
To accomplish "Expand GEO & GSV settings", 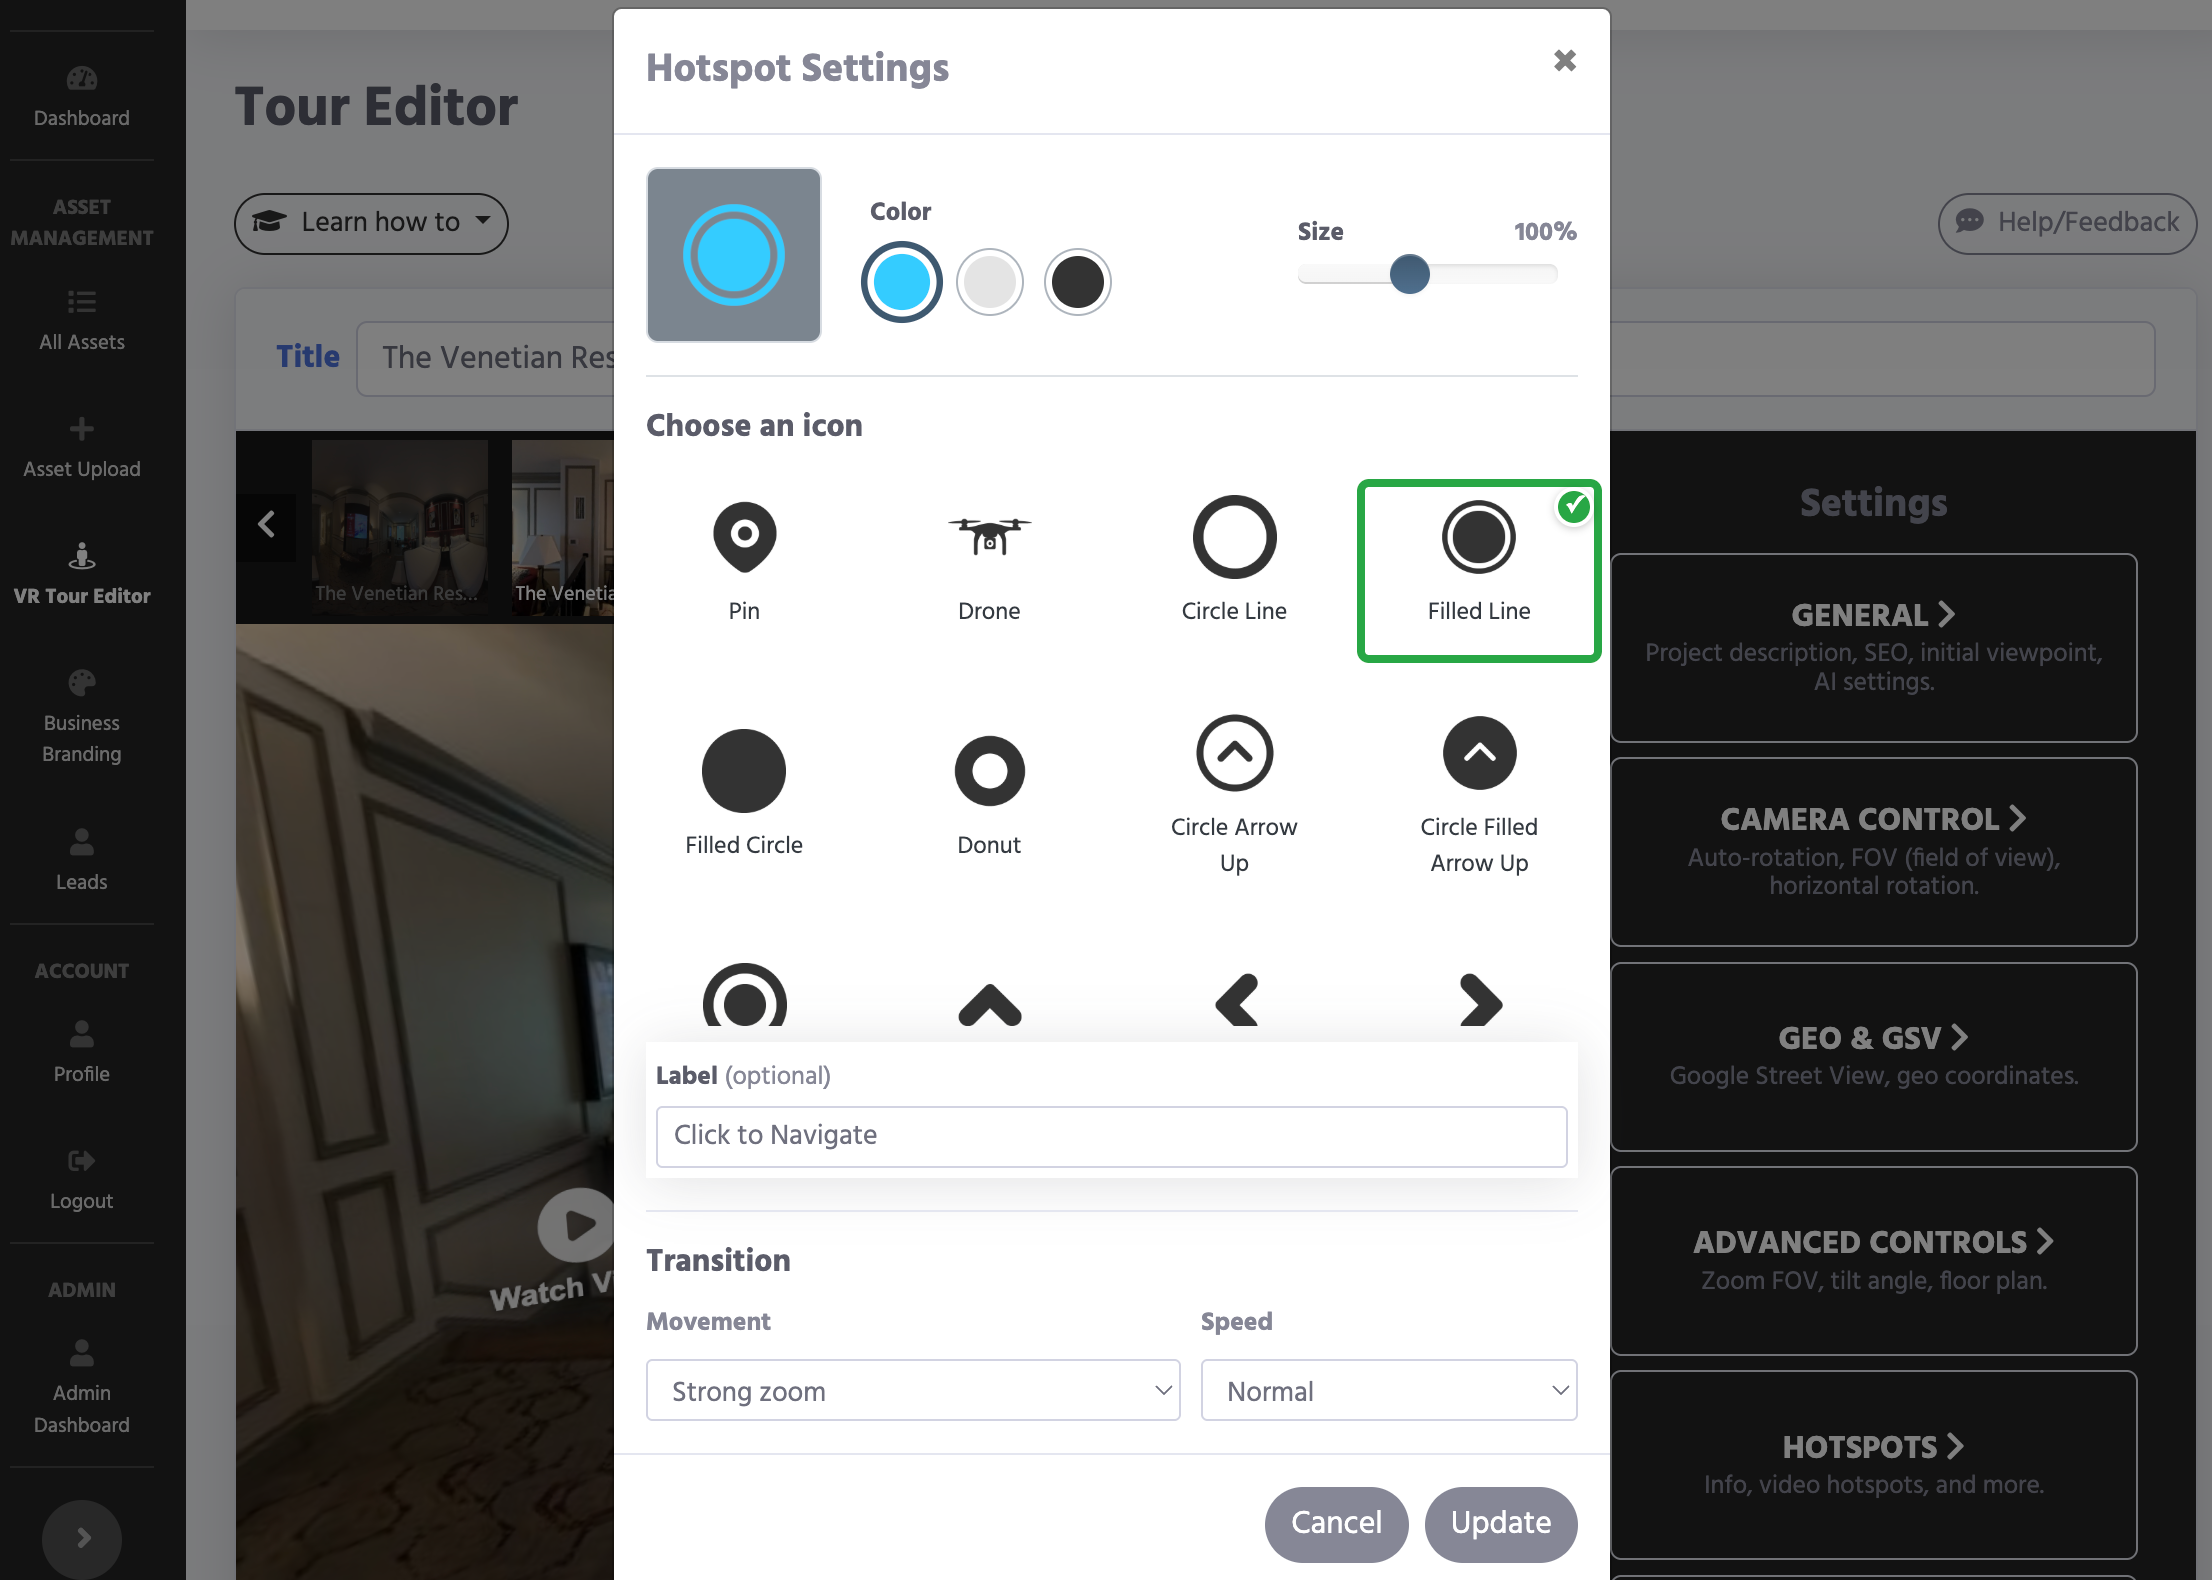I will (x=1874, y=1056).
